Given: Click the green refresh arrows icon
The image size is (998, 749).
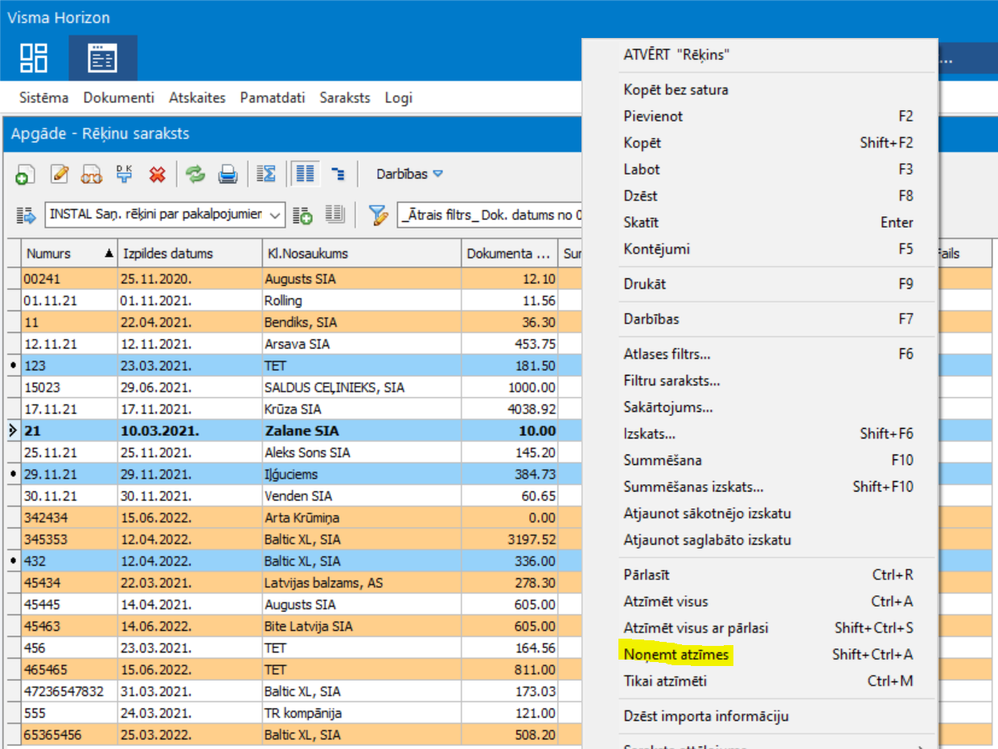Looking at the screenshot, I should point(195,174).
